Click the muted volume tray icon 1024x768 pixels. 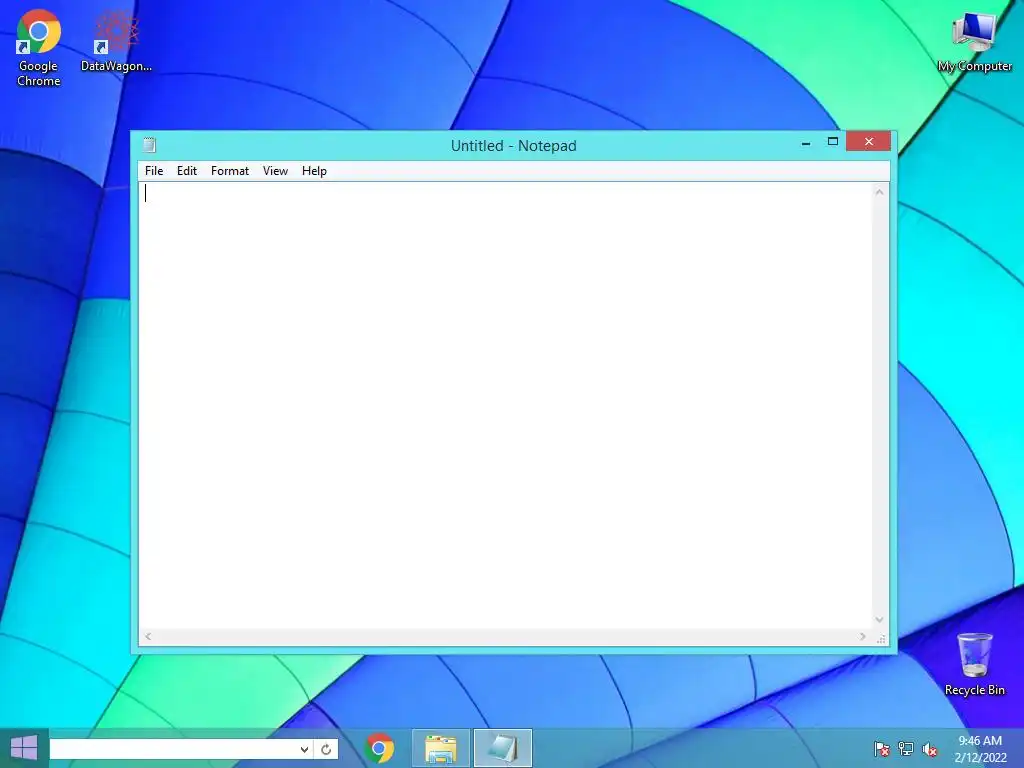929,749
